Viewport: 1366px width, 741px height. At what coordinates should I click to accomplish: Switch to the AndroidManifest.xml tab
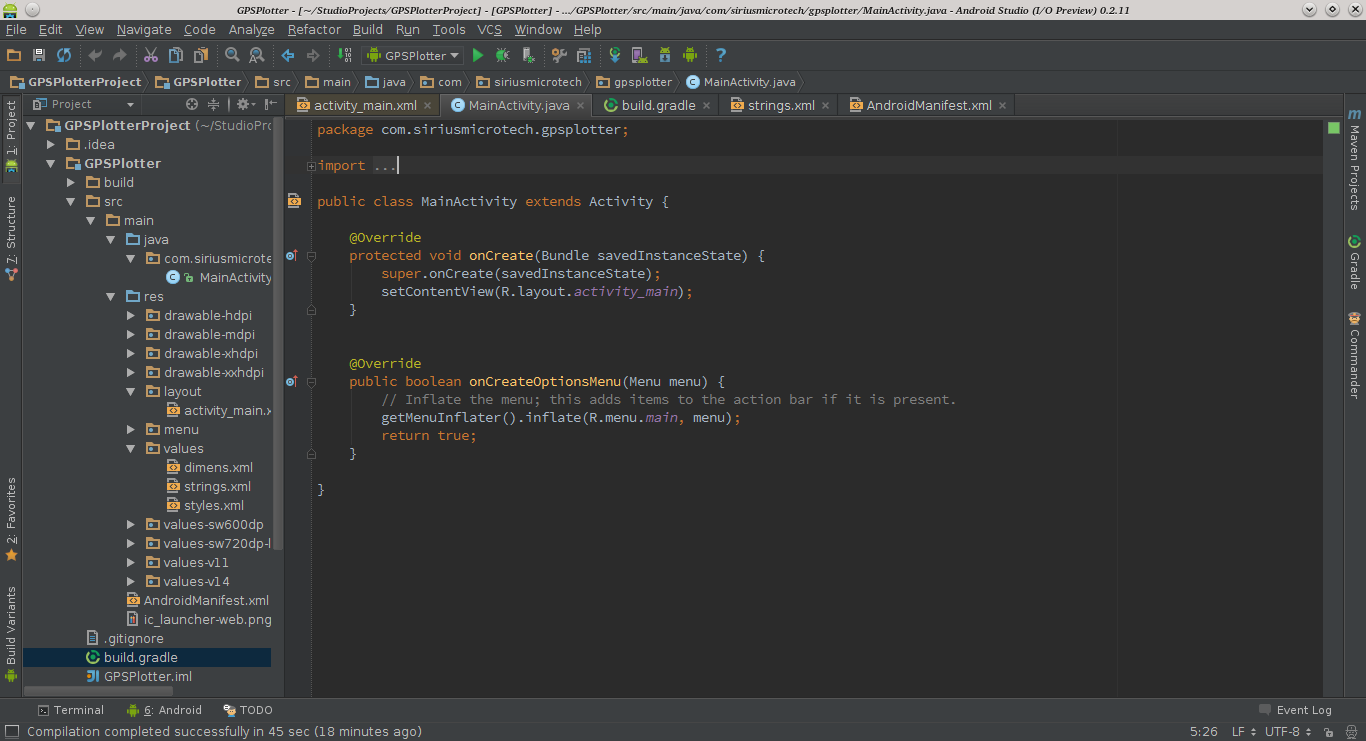(929, 105)
